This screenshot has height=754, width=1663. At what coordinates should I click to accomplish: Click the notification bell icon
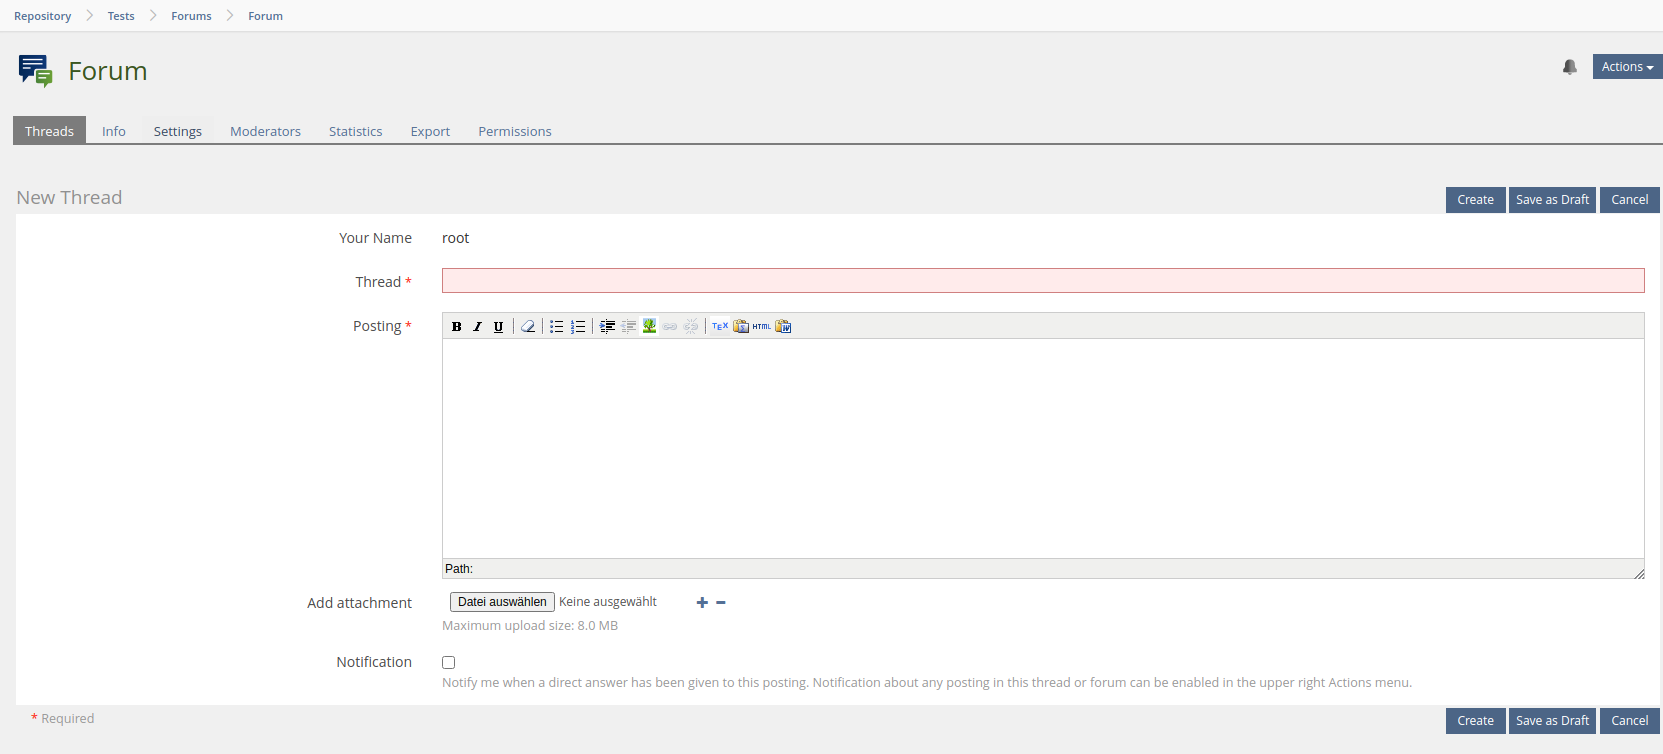point(1570,67)
